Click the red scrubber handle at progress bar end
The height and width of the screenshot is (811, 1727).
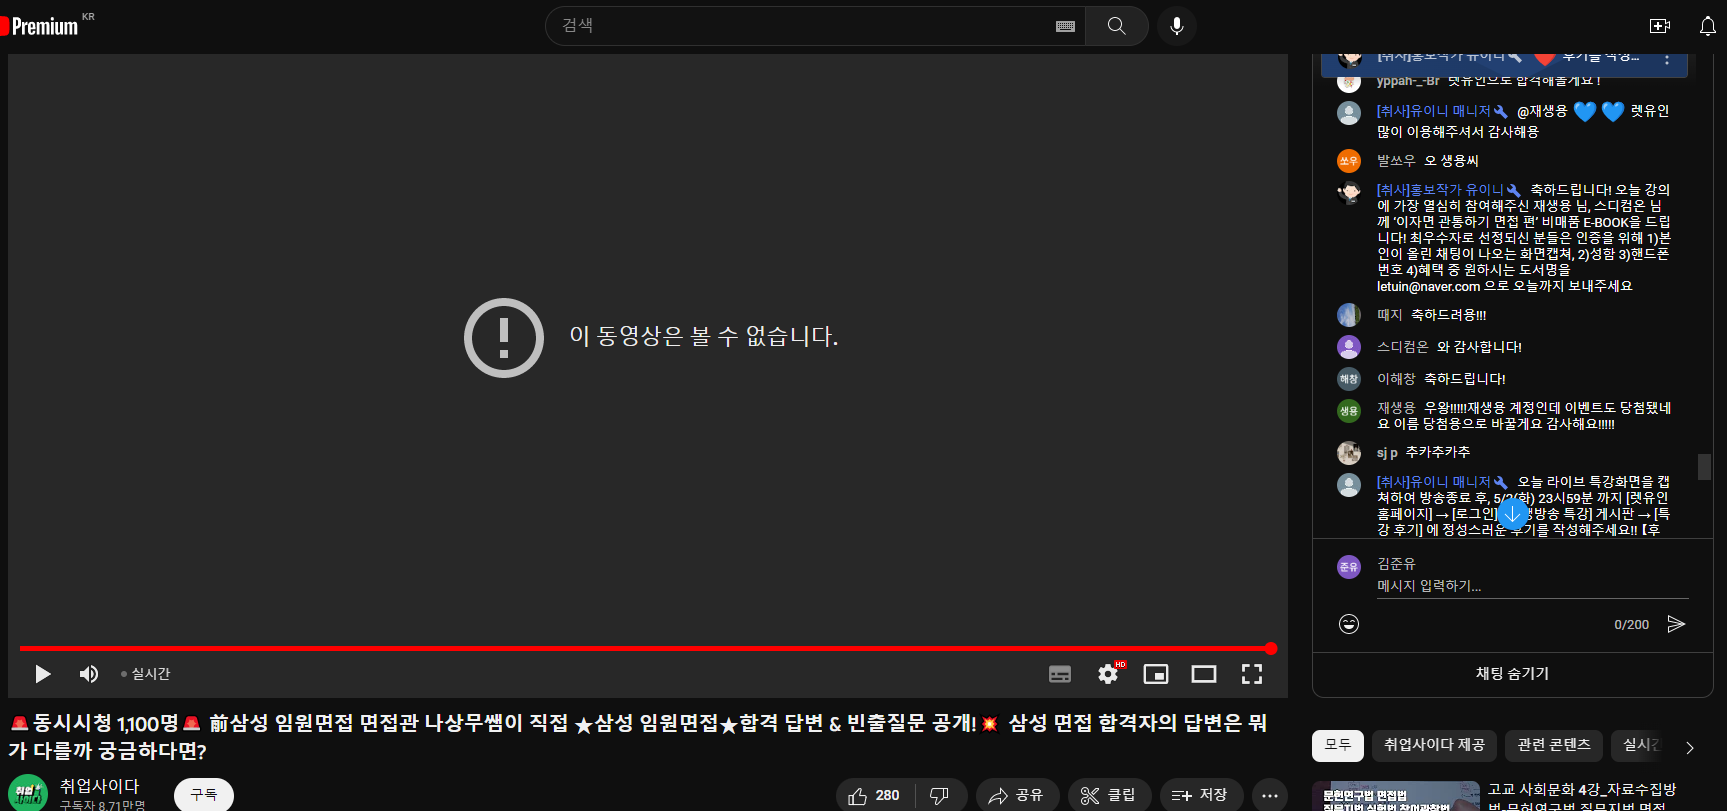(1271, 649)
